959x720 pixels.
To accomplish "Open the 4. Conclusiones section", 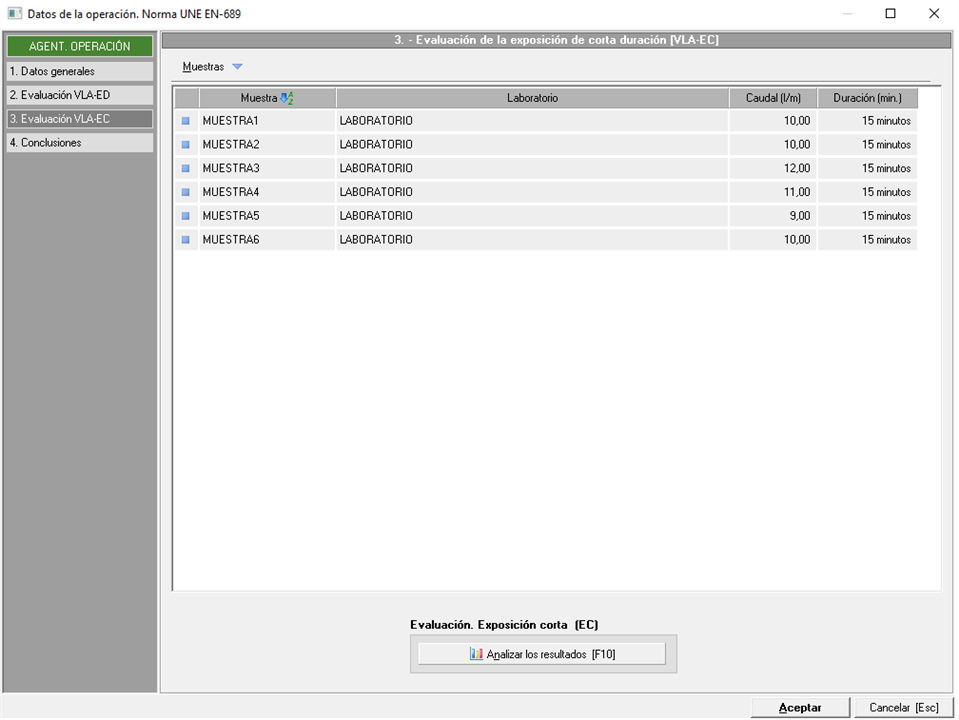I will (x=79, y=143).
